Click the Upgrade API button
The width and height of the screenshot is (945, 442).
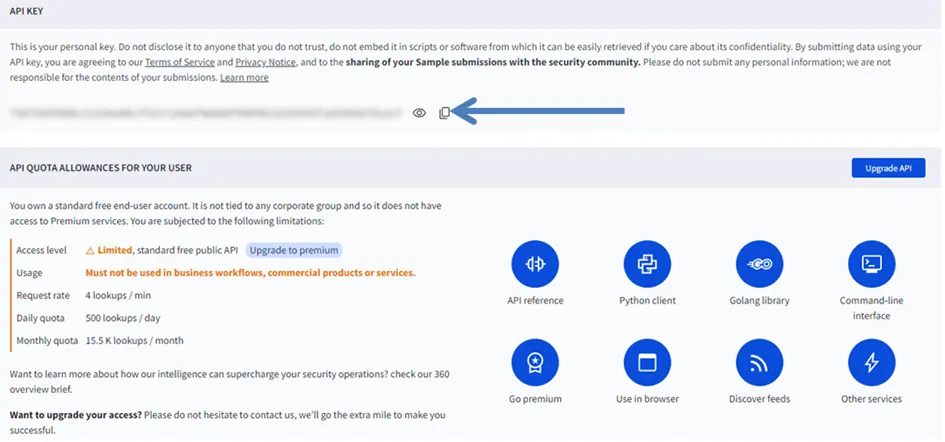pos(888,168)
